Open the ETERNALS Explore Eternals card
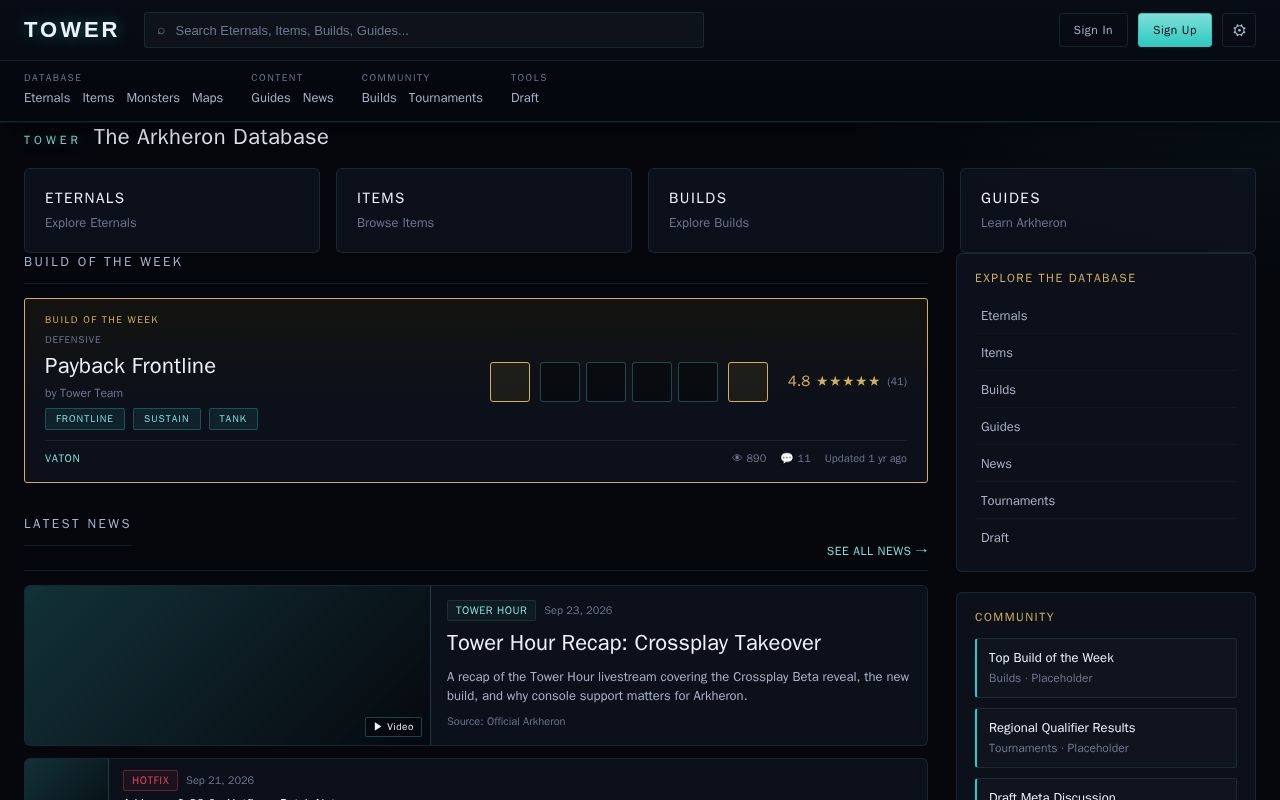The image size is (1280, 800). tap(172, 210)
